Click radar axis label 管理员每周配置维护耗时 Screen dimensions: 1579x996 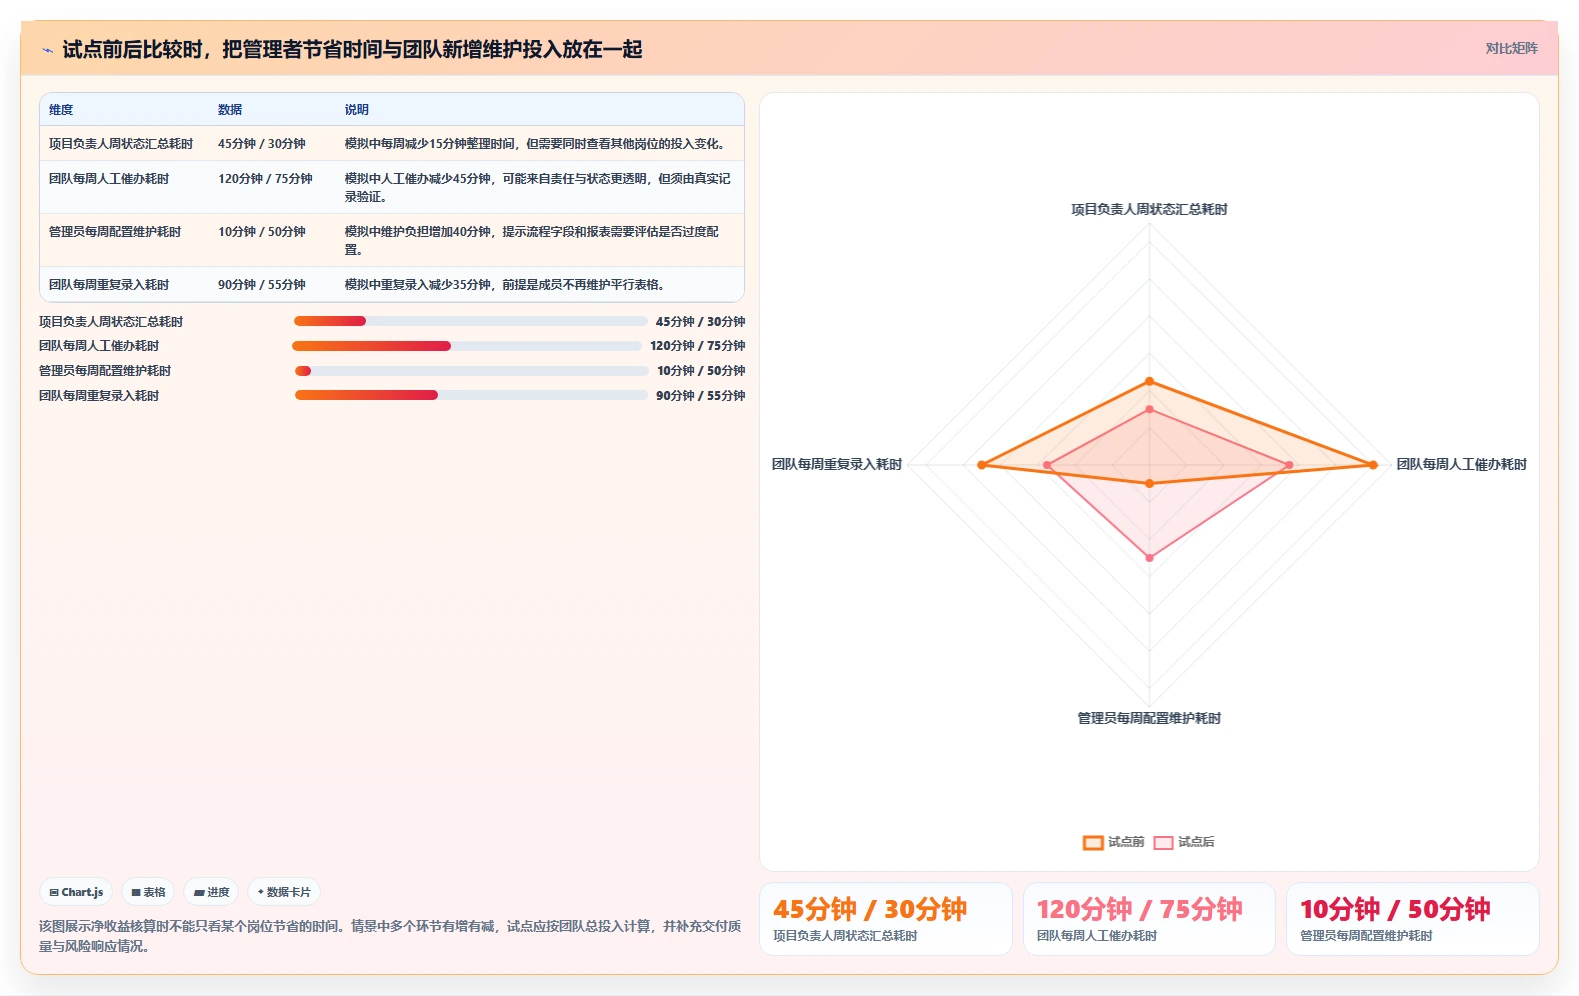click(x=1149, y=719)
